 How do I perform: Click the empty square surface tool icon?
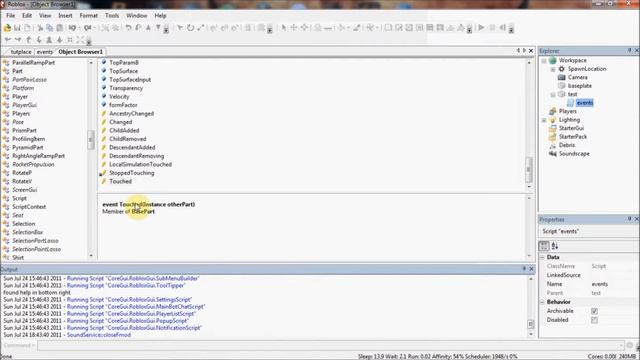388,28
